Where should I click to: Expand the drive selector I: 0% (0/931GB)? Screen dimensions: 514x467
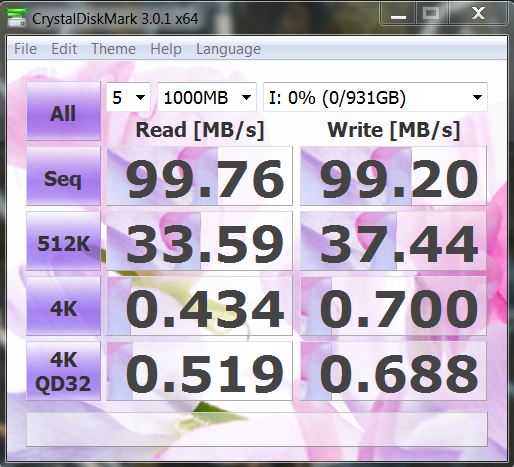pyautogui.click(x=375, y=97)
